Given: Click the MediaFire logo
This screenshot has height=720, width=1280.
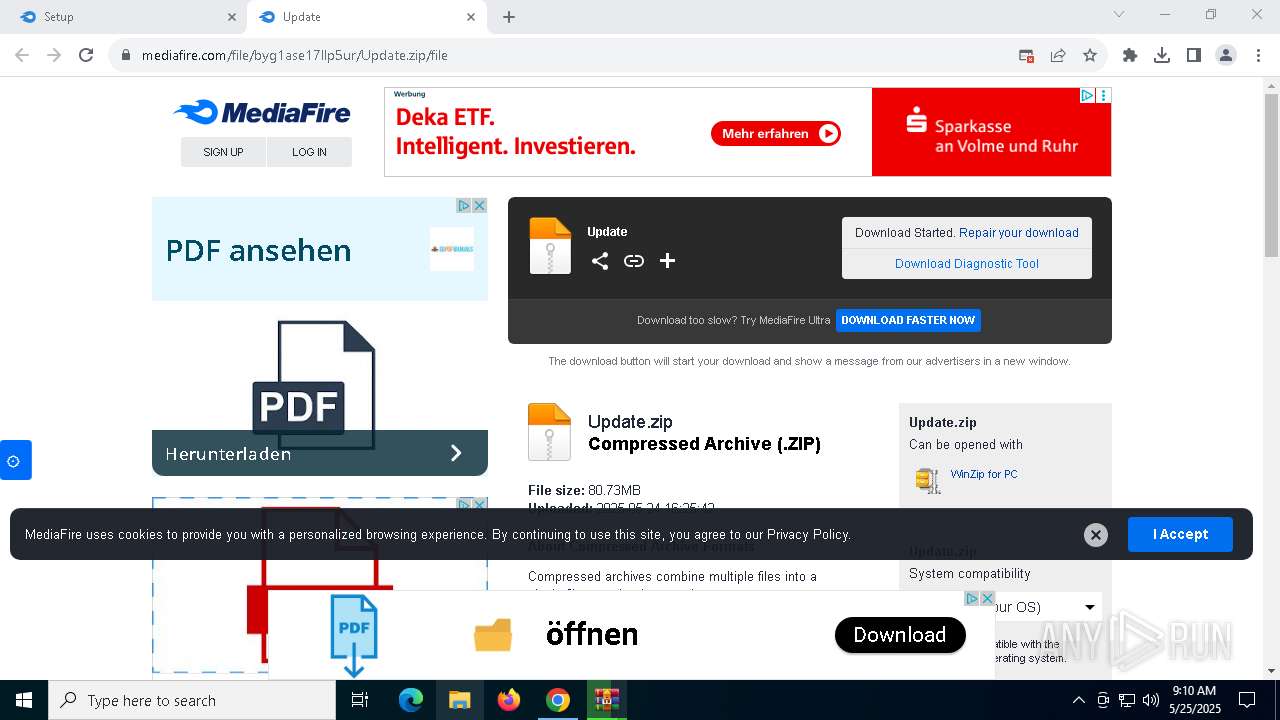Looking at the screenshot, I should [262, 112].
